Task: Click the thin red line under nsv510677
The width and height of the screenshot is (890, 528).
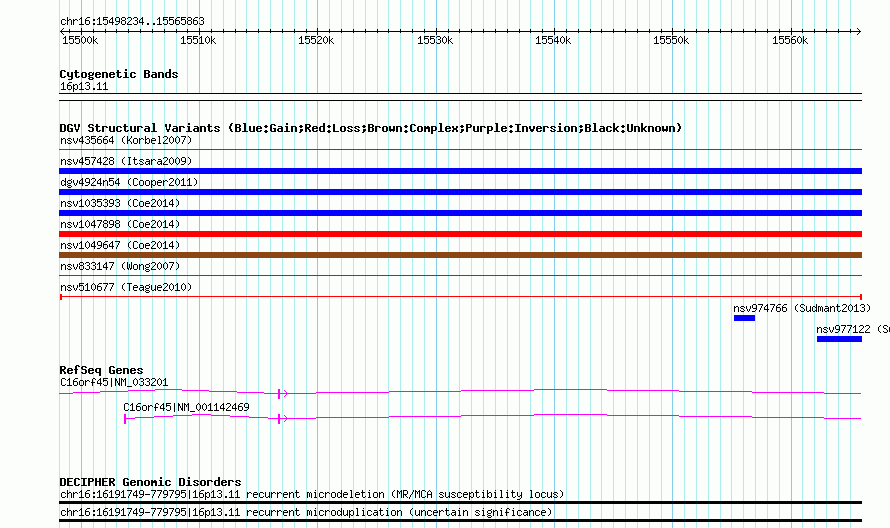Action: 460,296
